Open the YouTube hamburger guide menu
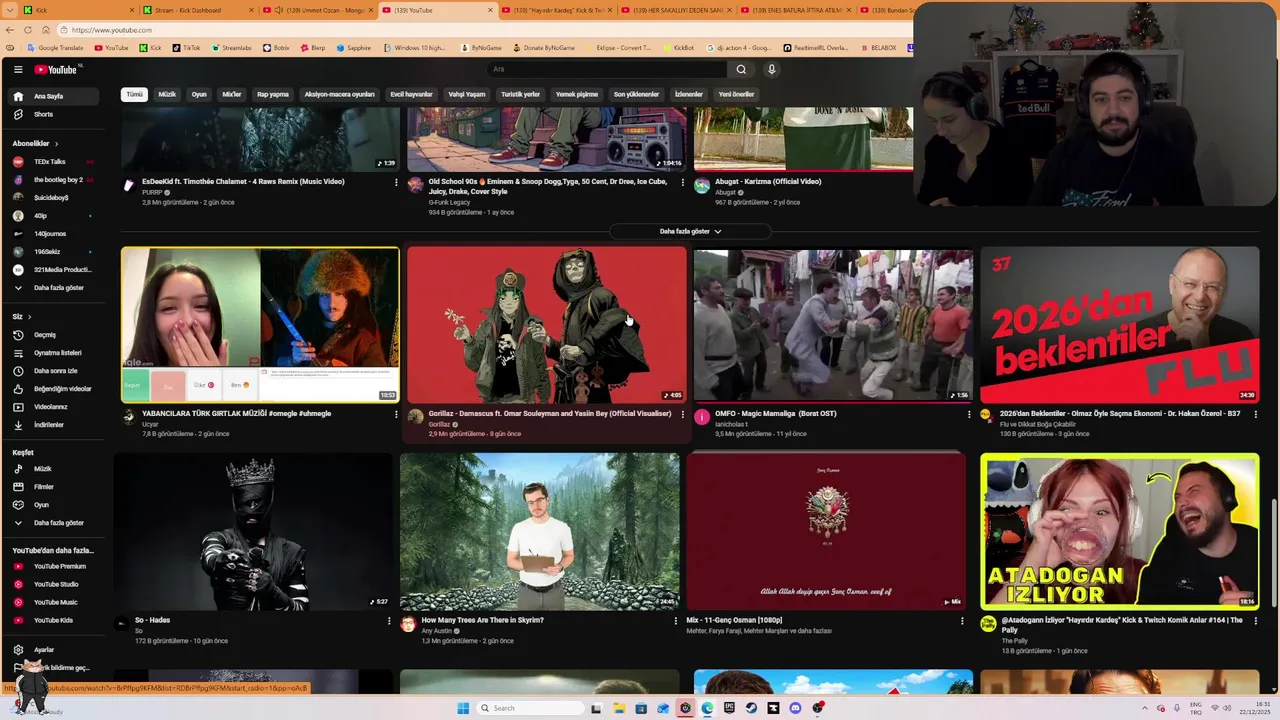Screen dimensions: 1280x720 click(x=18, y=69)
